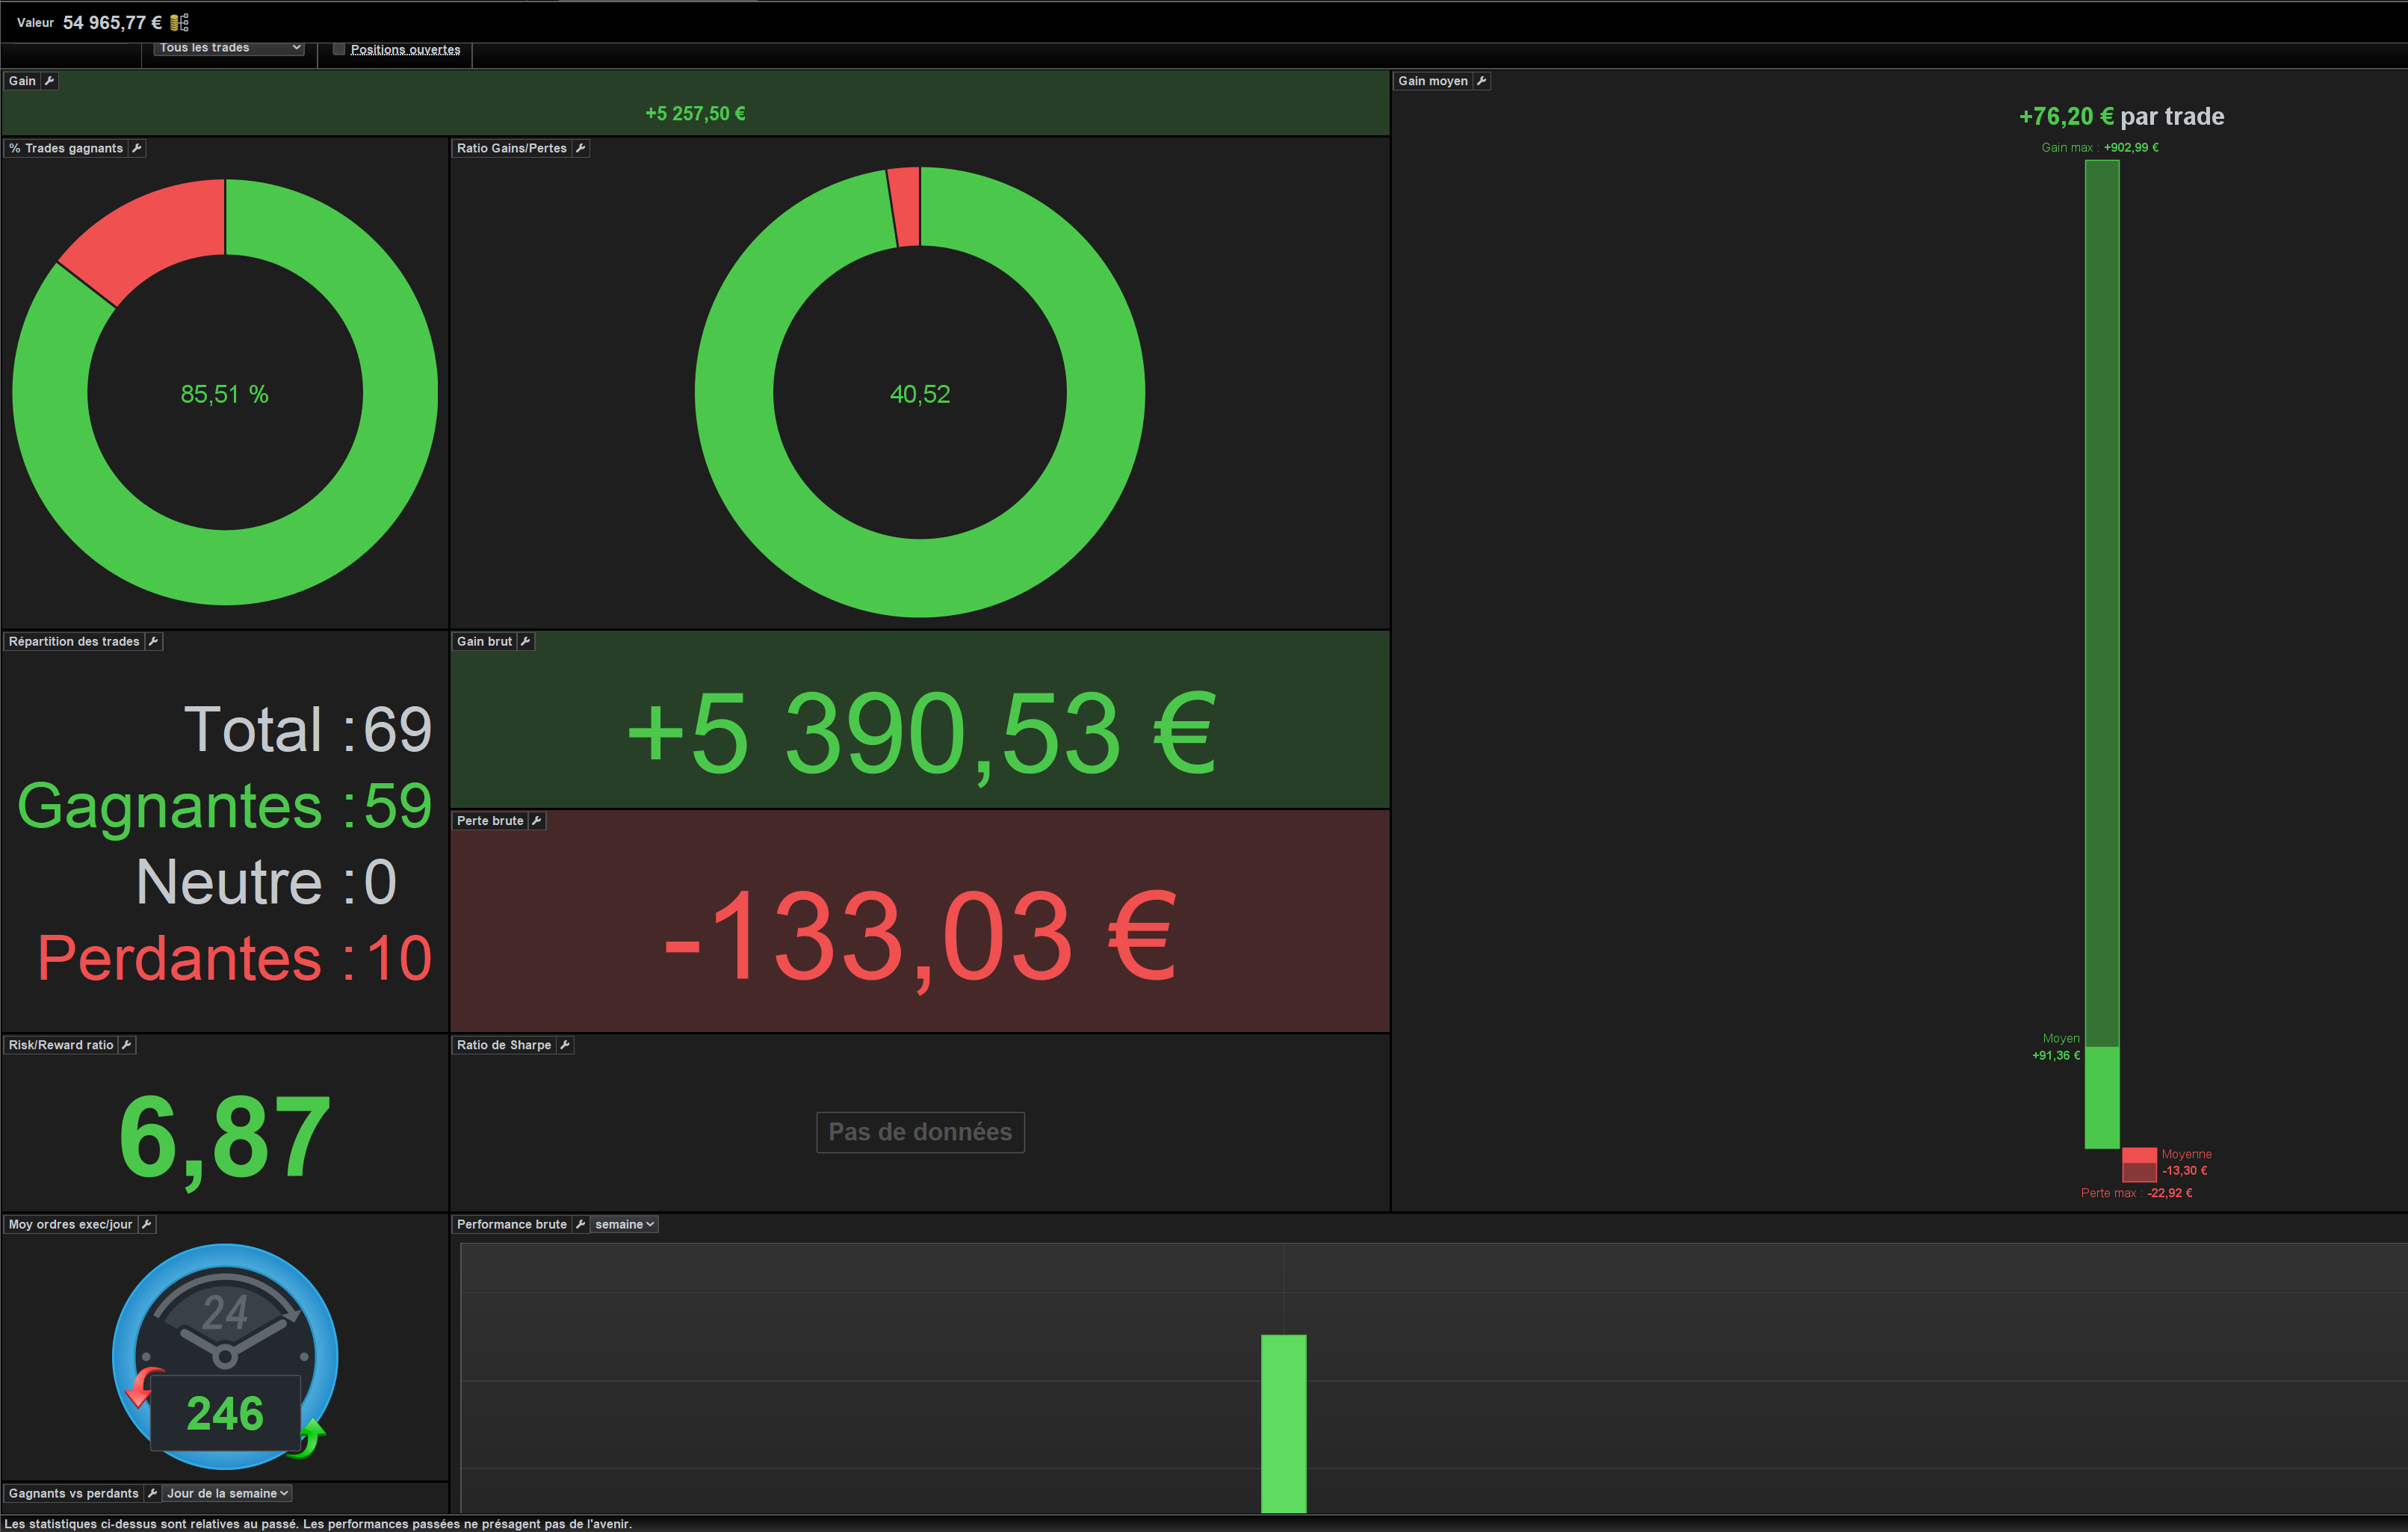
Task: Open the Tous les trades dropdown
Action: (229, 48)
